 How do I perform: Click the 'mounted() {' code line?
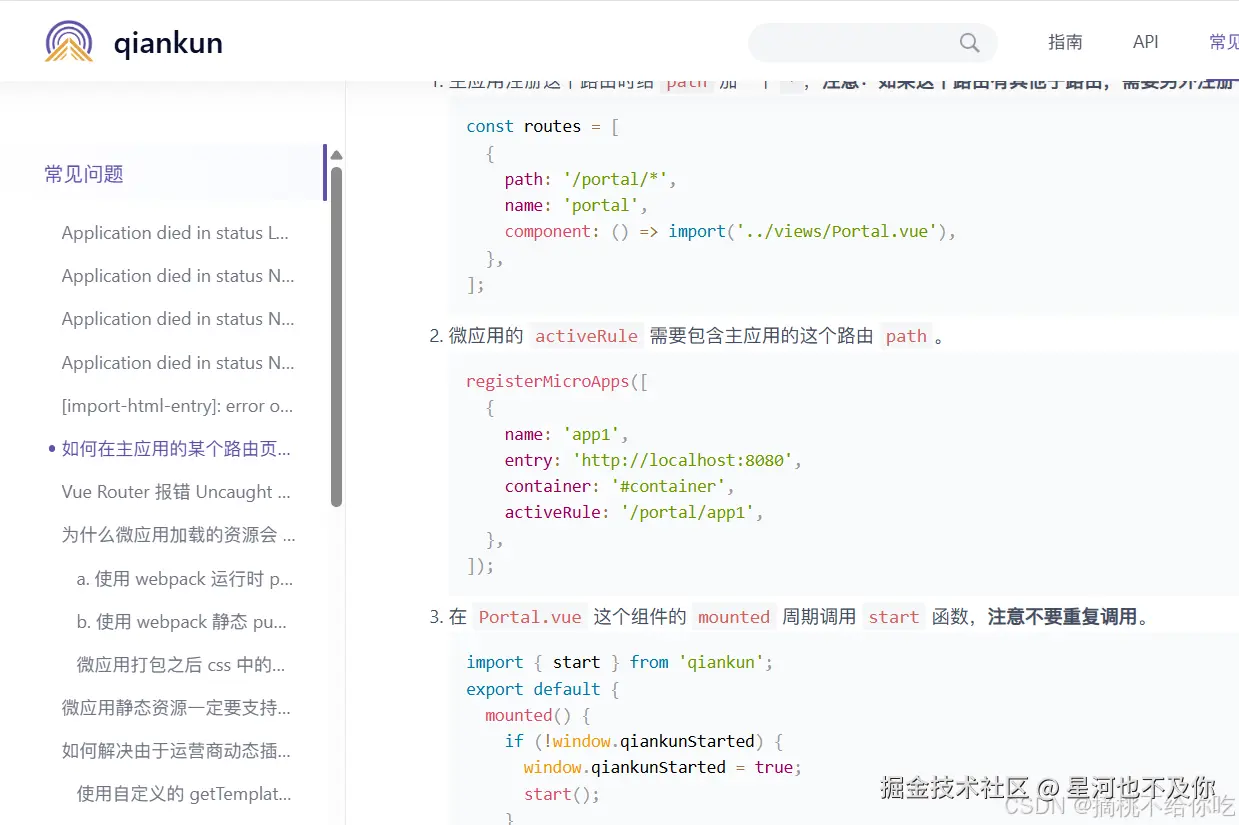(538, 715)
